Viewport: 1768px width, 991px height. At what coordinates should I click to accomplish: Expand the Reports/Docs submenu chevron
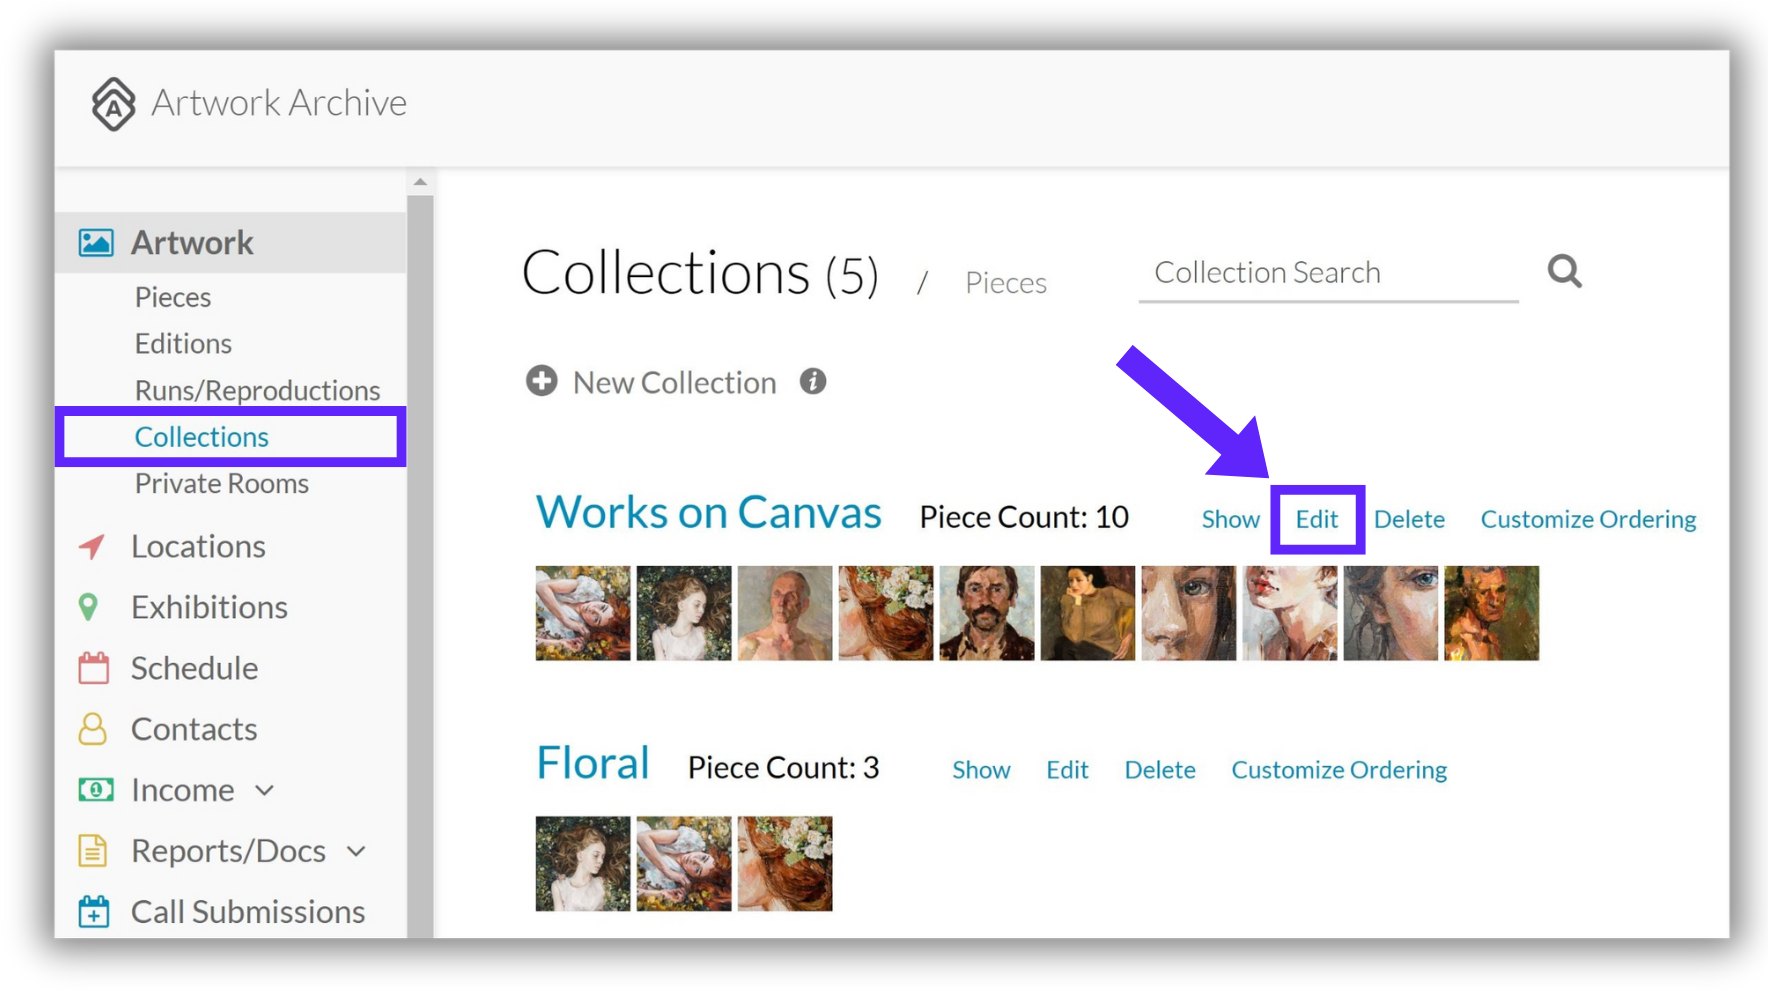click(x=357, y=851)
